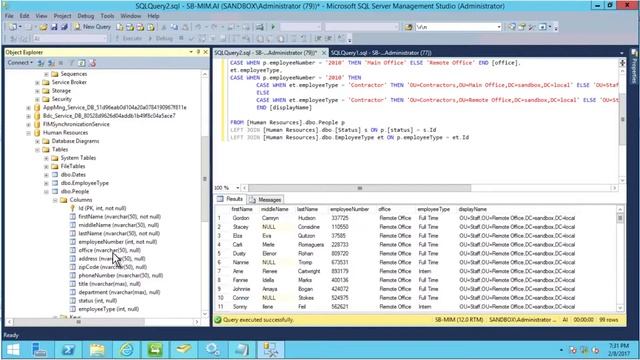
Task: Click the Find in Files icon left of the find box
Action: click(408, 27)
